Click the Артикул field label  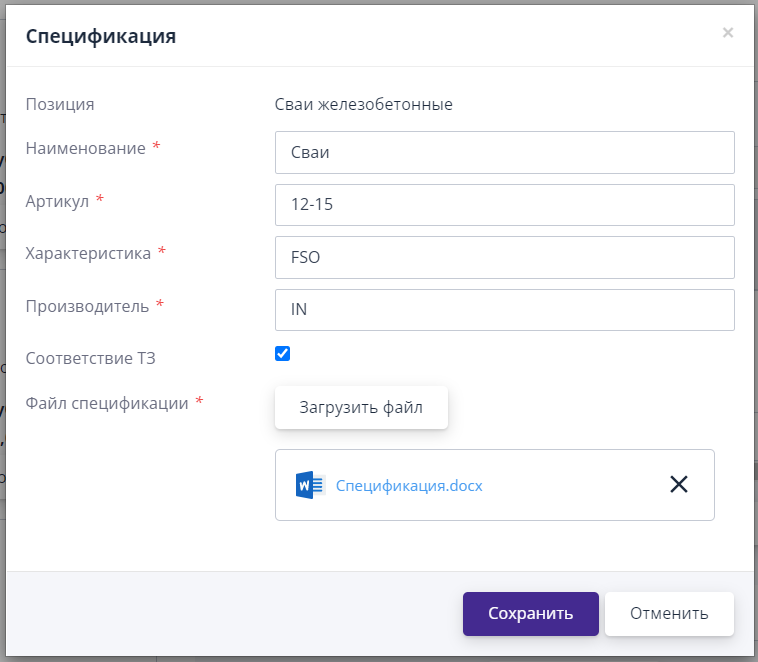click(57, 201)
